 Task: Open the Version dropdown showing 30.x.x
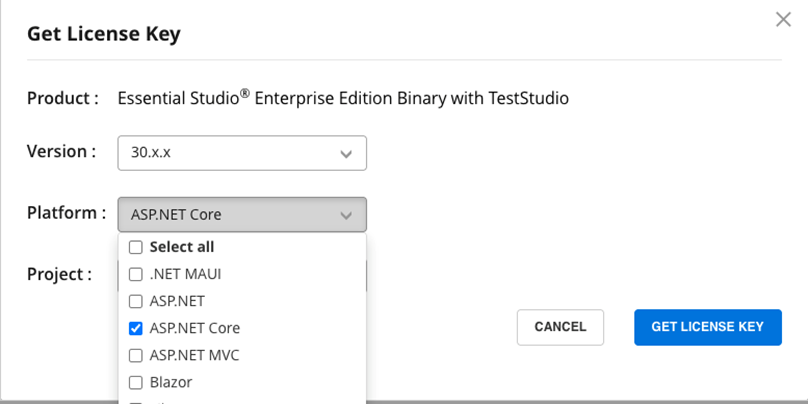241,154
